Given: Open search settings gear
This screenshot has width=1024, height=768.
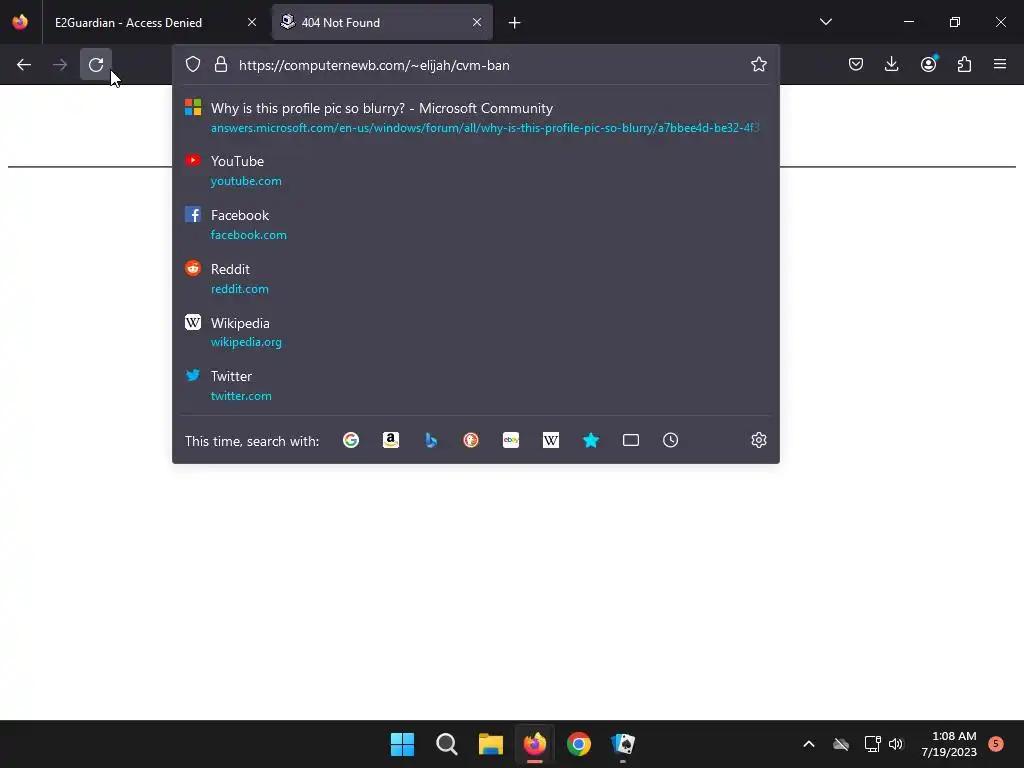Looking at the screenshot, I should (x=758, y=440).
